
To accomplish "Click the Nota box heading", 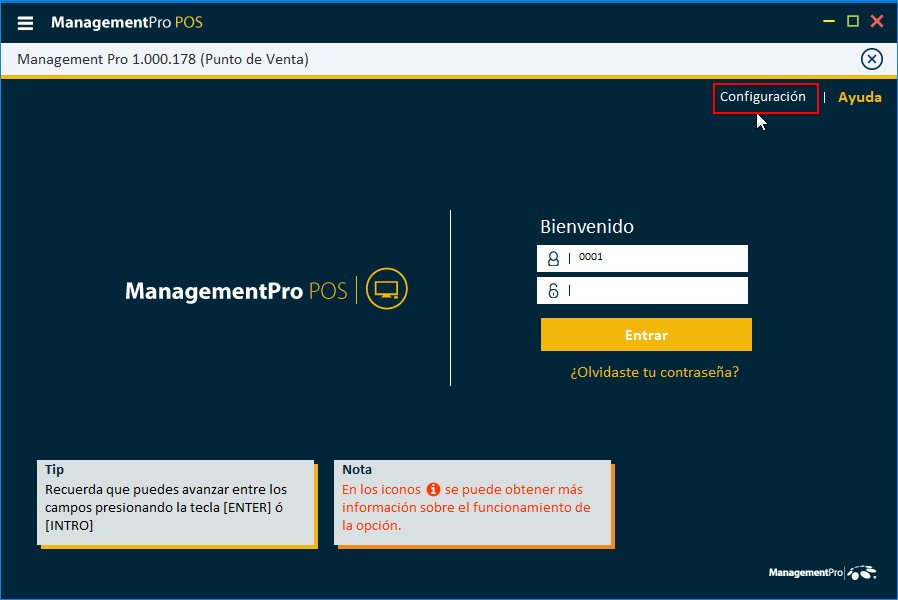I will coord(357,469).
